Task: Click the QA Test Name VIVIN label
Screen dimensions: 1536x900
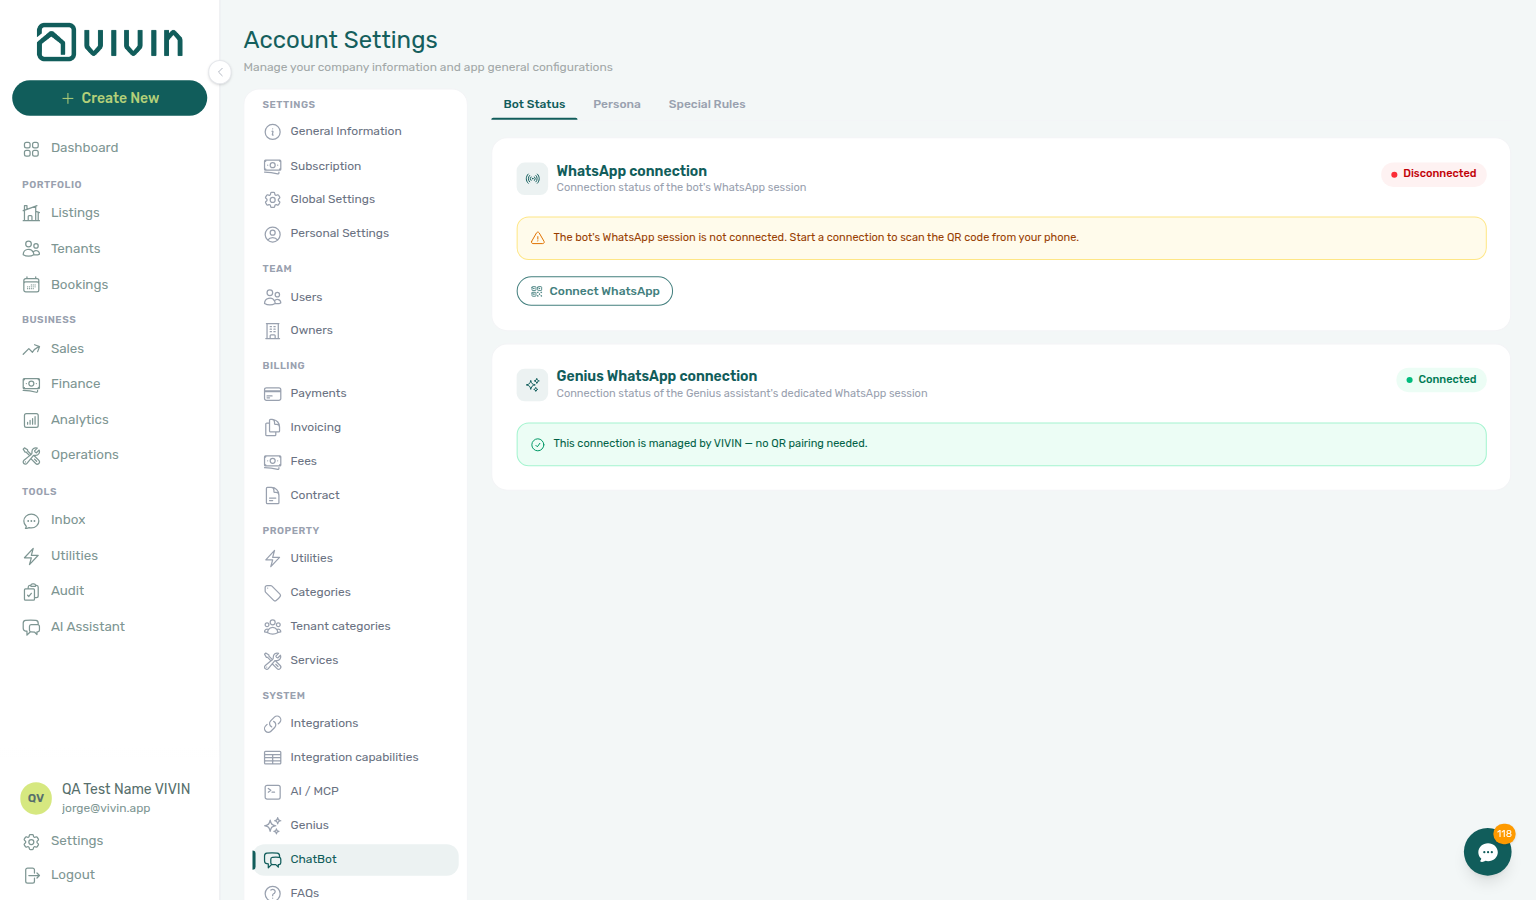Action: click(126, 789)
